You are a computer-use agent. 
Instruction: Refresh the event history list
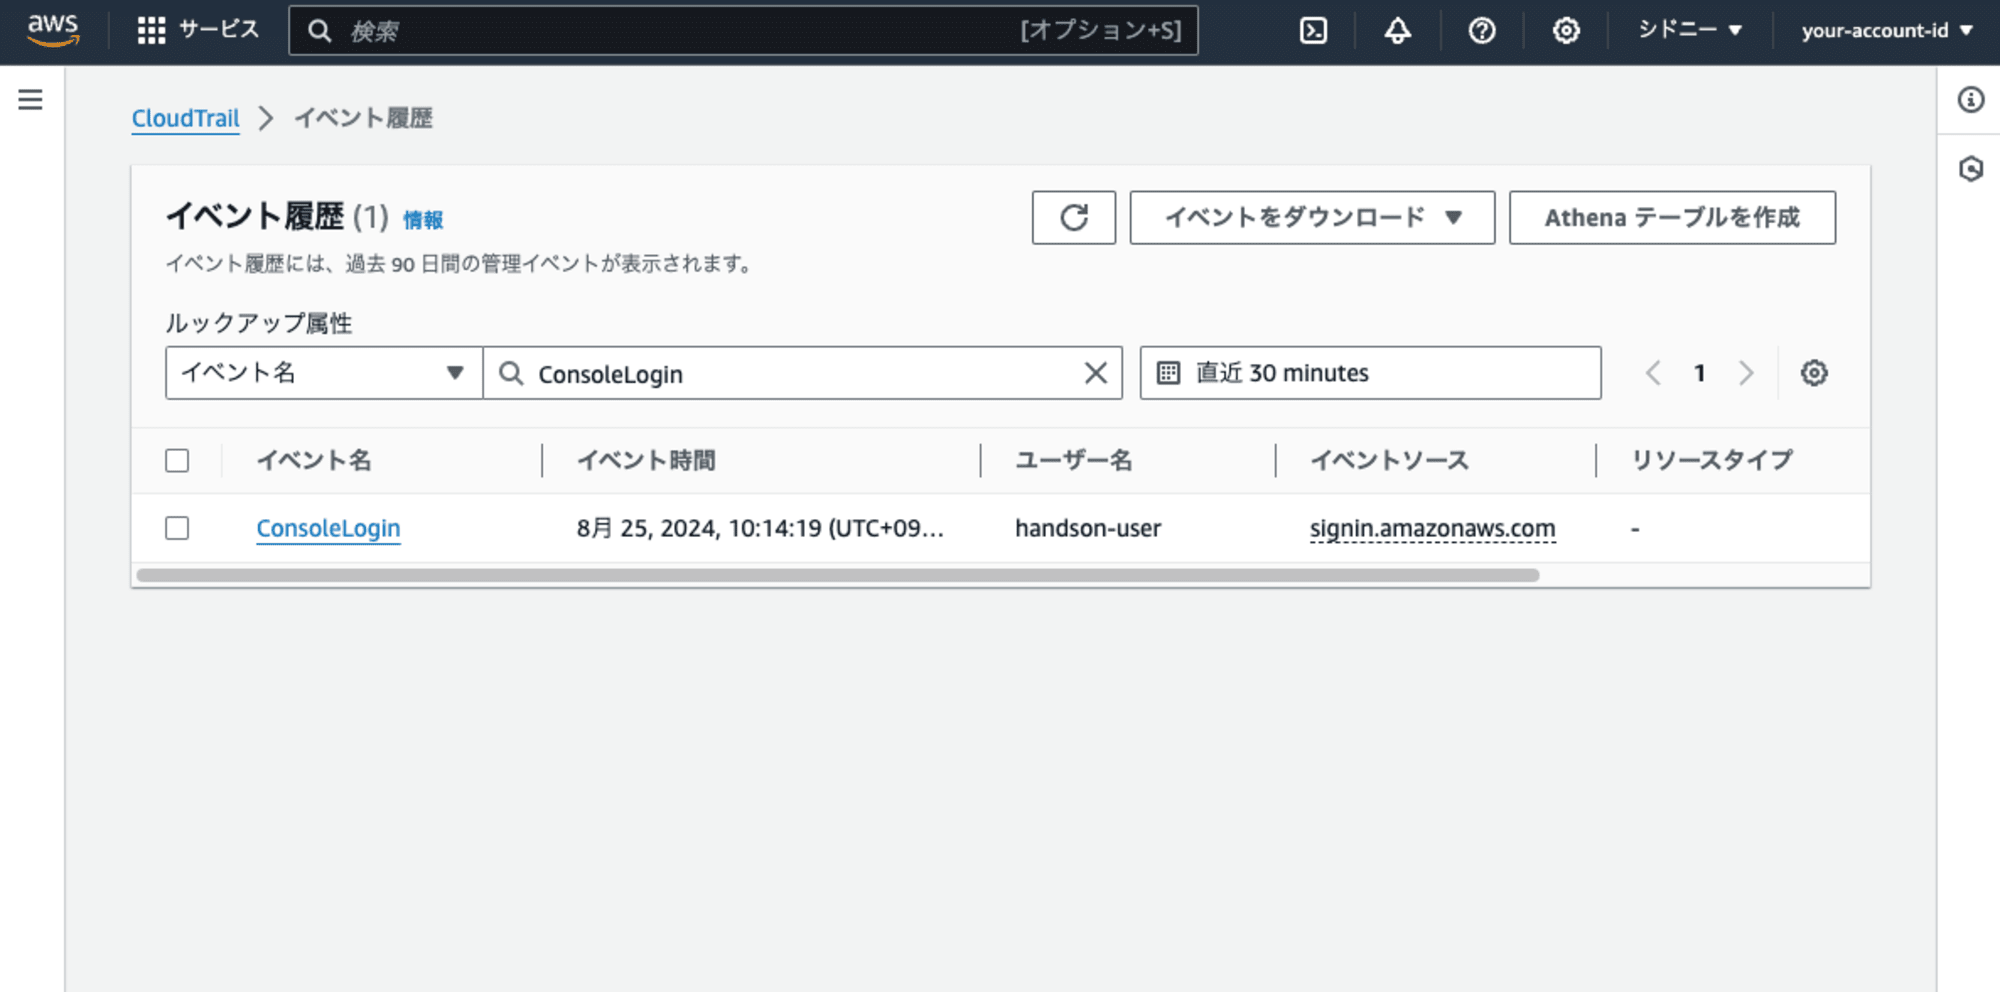click(x=1074, y=217)
